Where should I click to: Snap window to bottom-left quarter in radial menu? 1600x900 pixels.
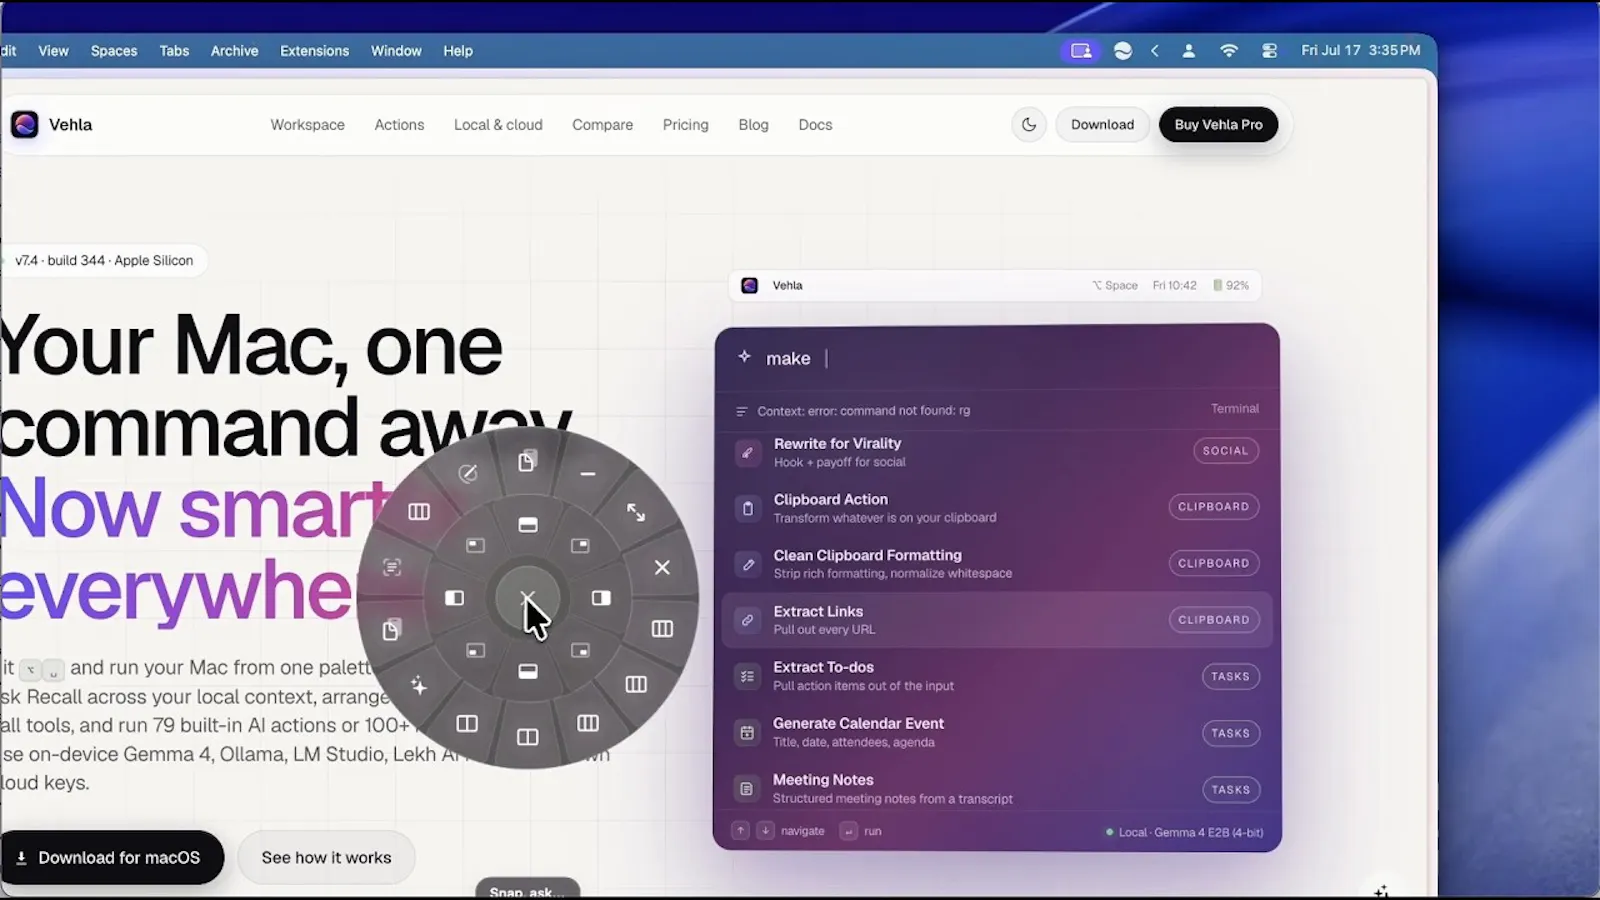(x=475, y=650)
